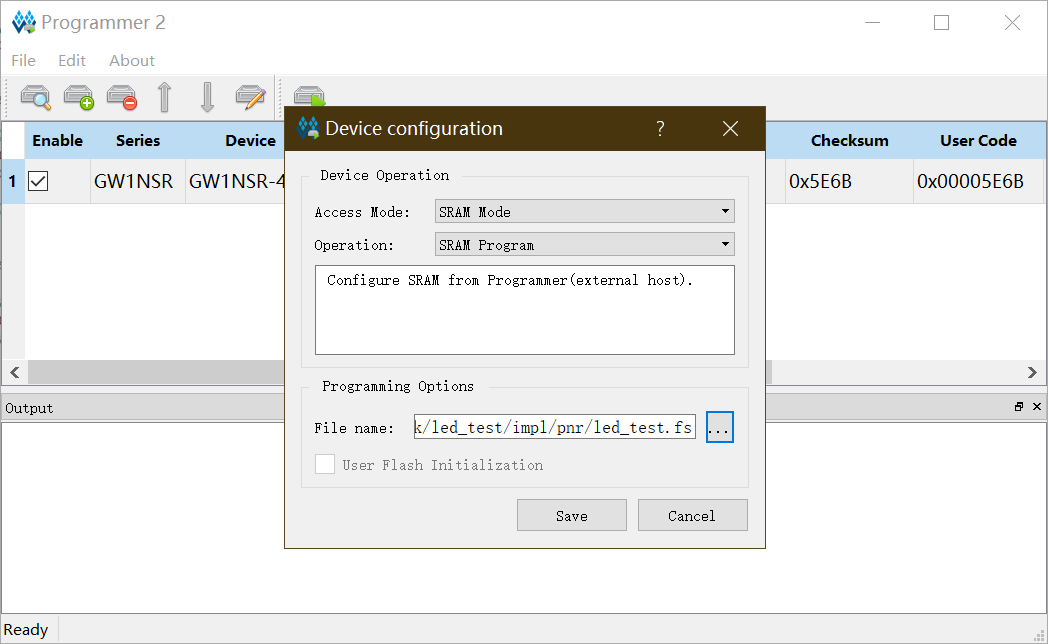Click the GW1NSR-4 device cell
The height and width of the screenshot is (644, 1048).
point(236,181)
